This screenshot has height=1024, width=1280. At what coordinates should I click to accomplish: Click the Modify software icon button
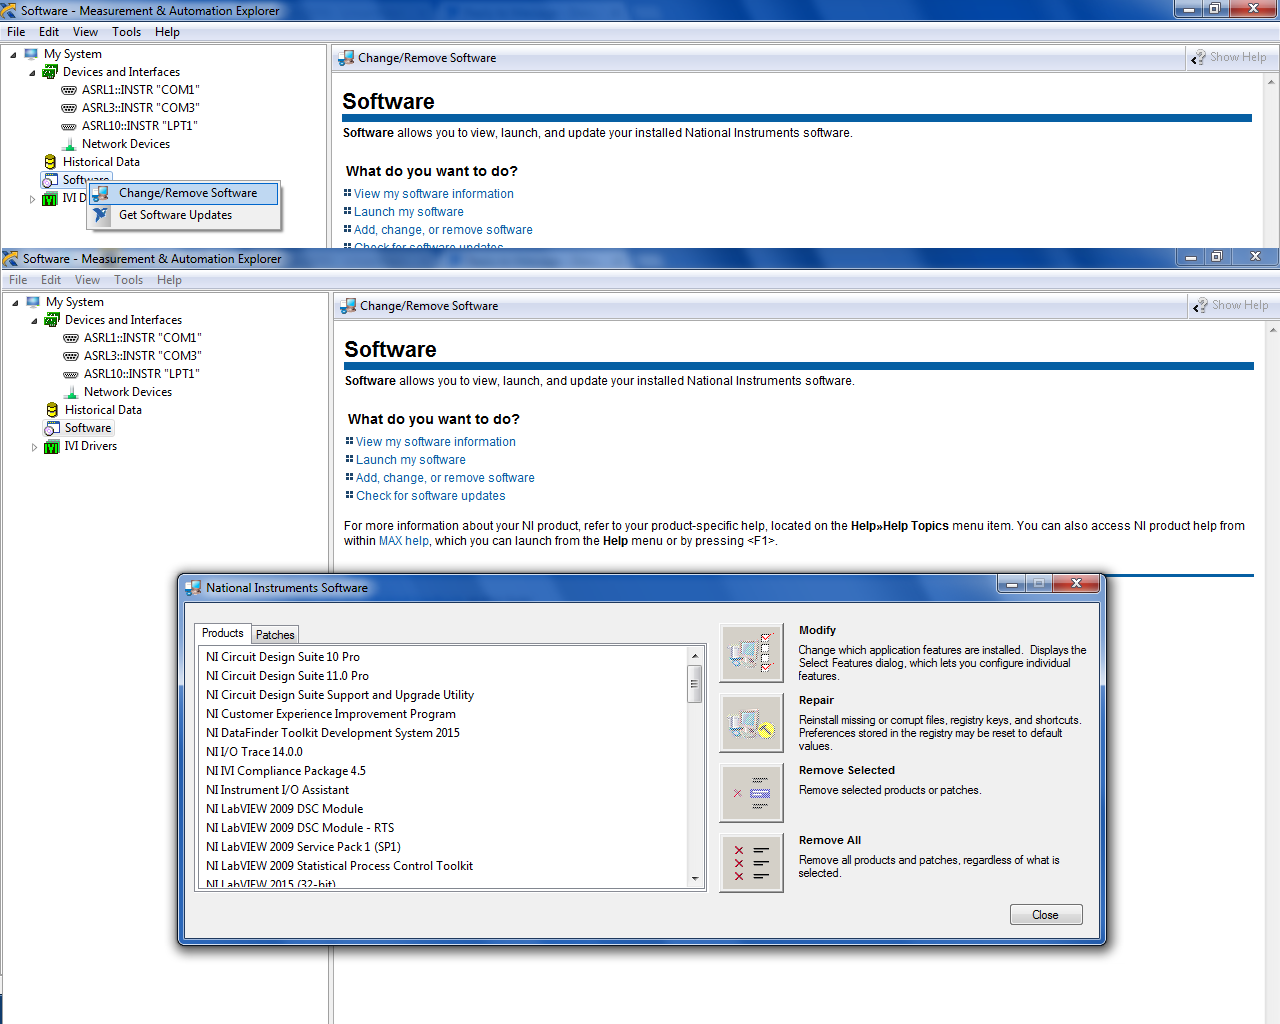point(752,653)
